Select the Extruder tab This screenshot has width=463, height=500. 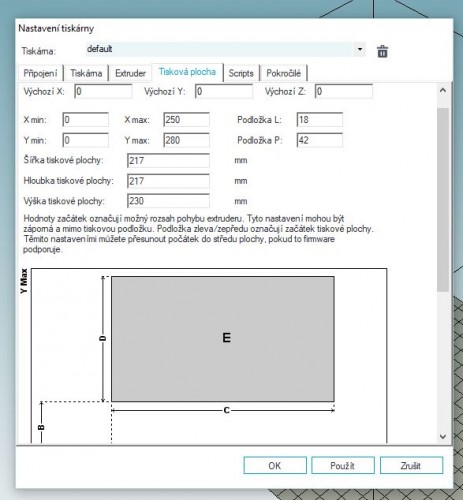pos(130,73)
